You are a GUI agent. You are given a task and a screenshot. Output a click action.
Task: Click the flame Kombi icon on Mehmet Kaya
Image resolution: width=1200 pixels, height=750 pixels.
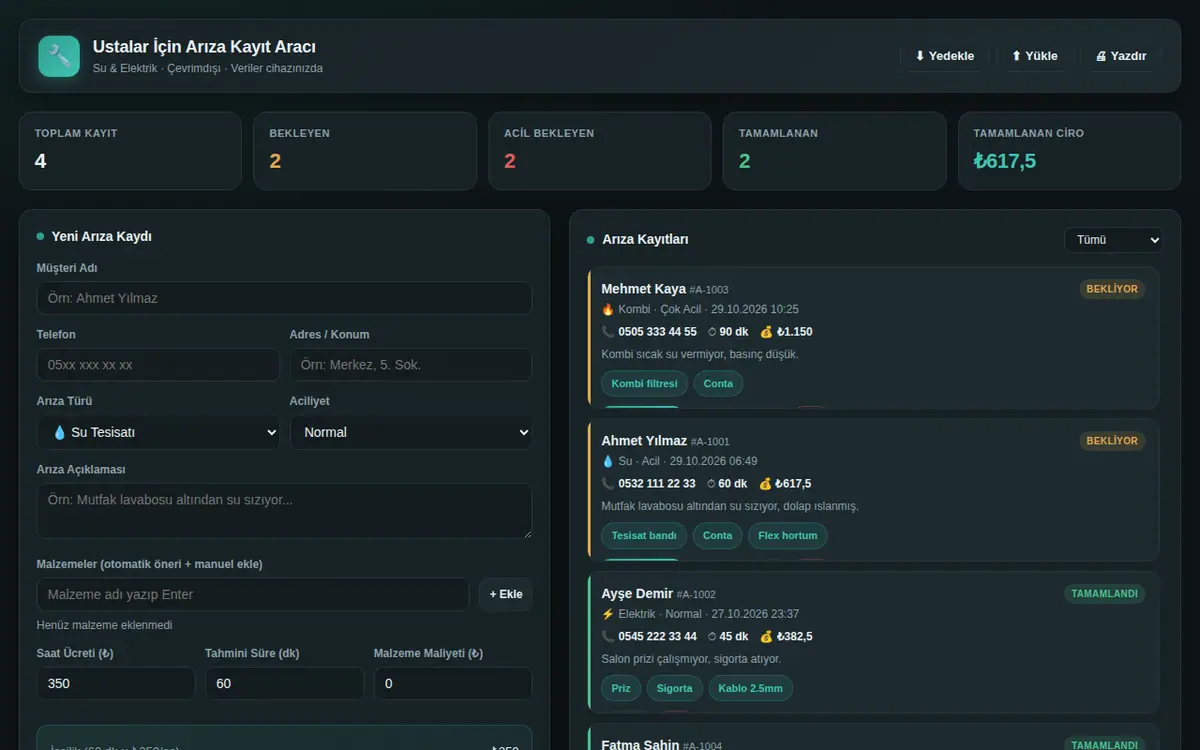click(607, 309)
